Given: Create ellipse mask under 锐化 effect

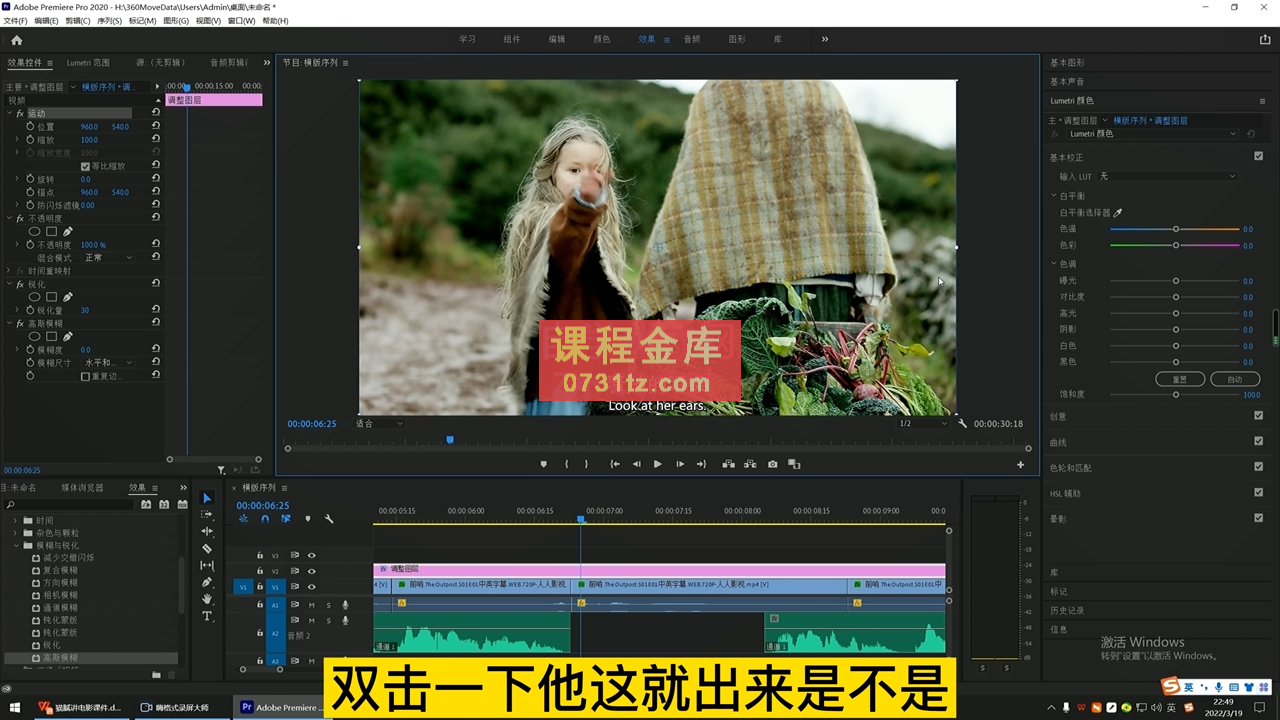Looking at the screenshot, I should (35, 297).
